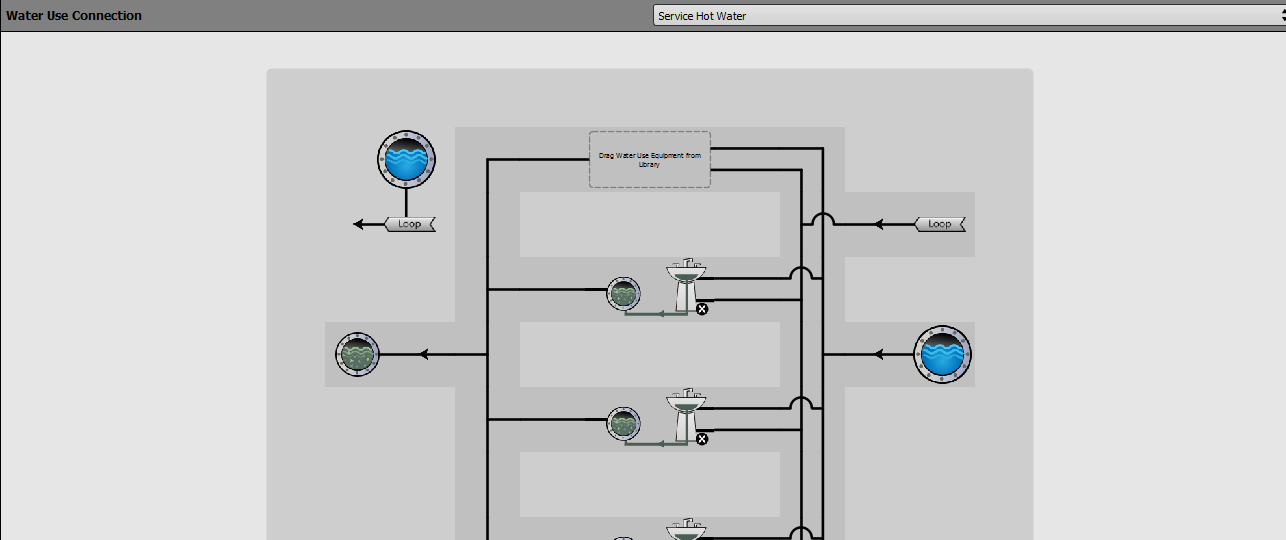Image resolution: width=1286 pixels, height=540 pixels.
Task: Select the small drain icon beside first sink
Action: 623,294
